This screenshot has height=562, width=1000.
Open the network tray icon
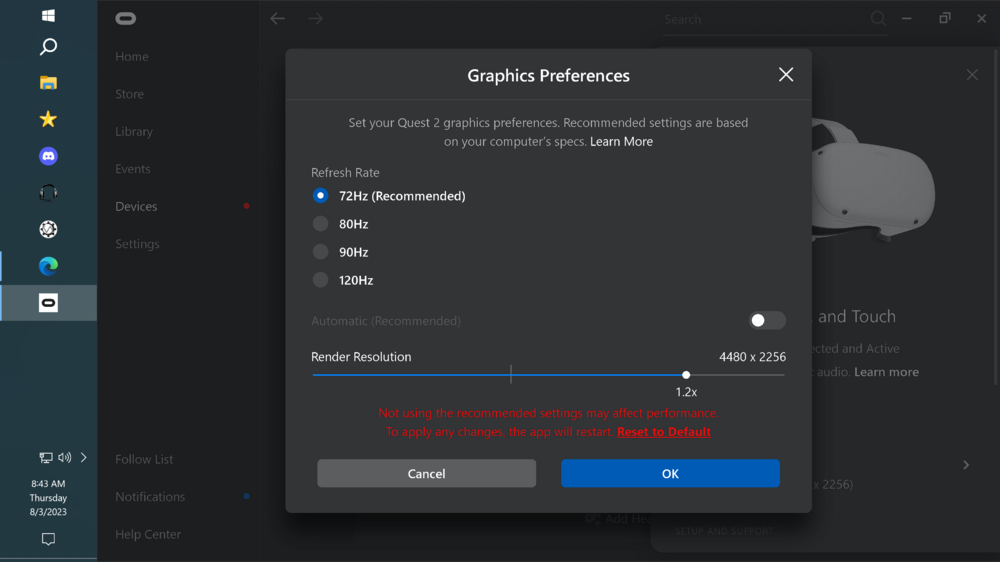coord(46,457)
